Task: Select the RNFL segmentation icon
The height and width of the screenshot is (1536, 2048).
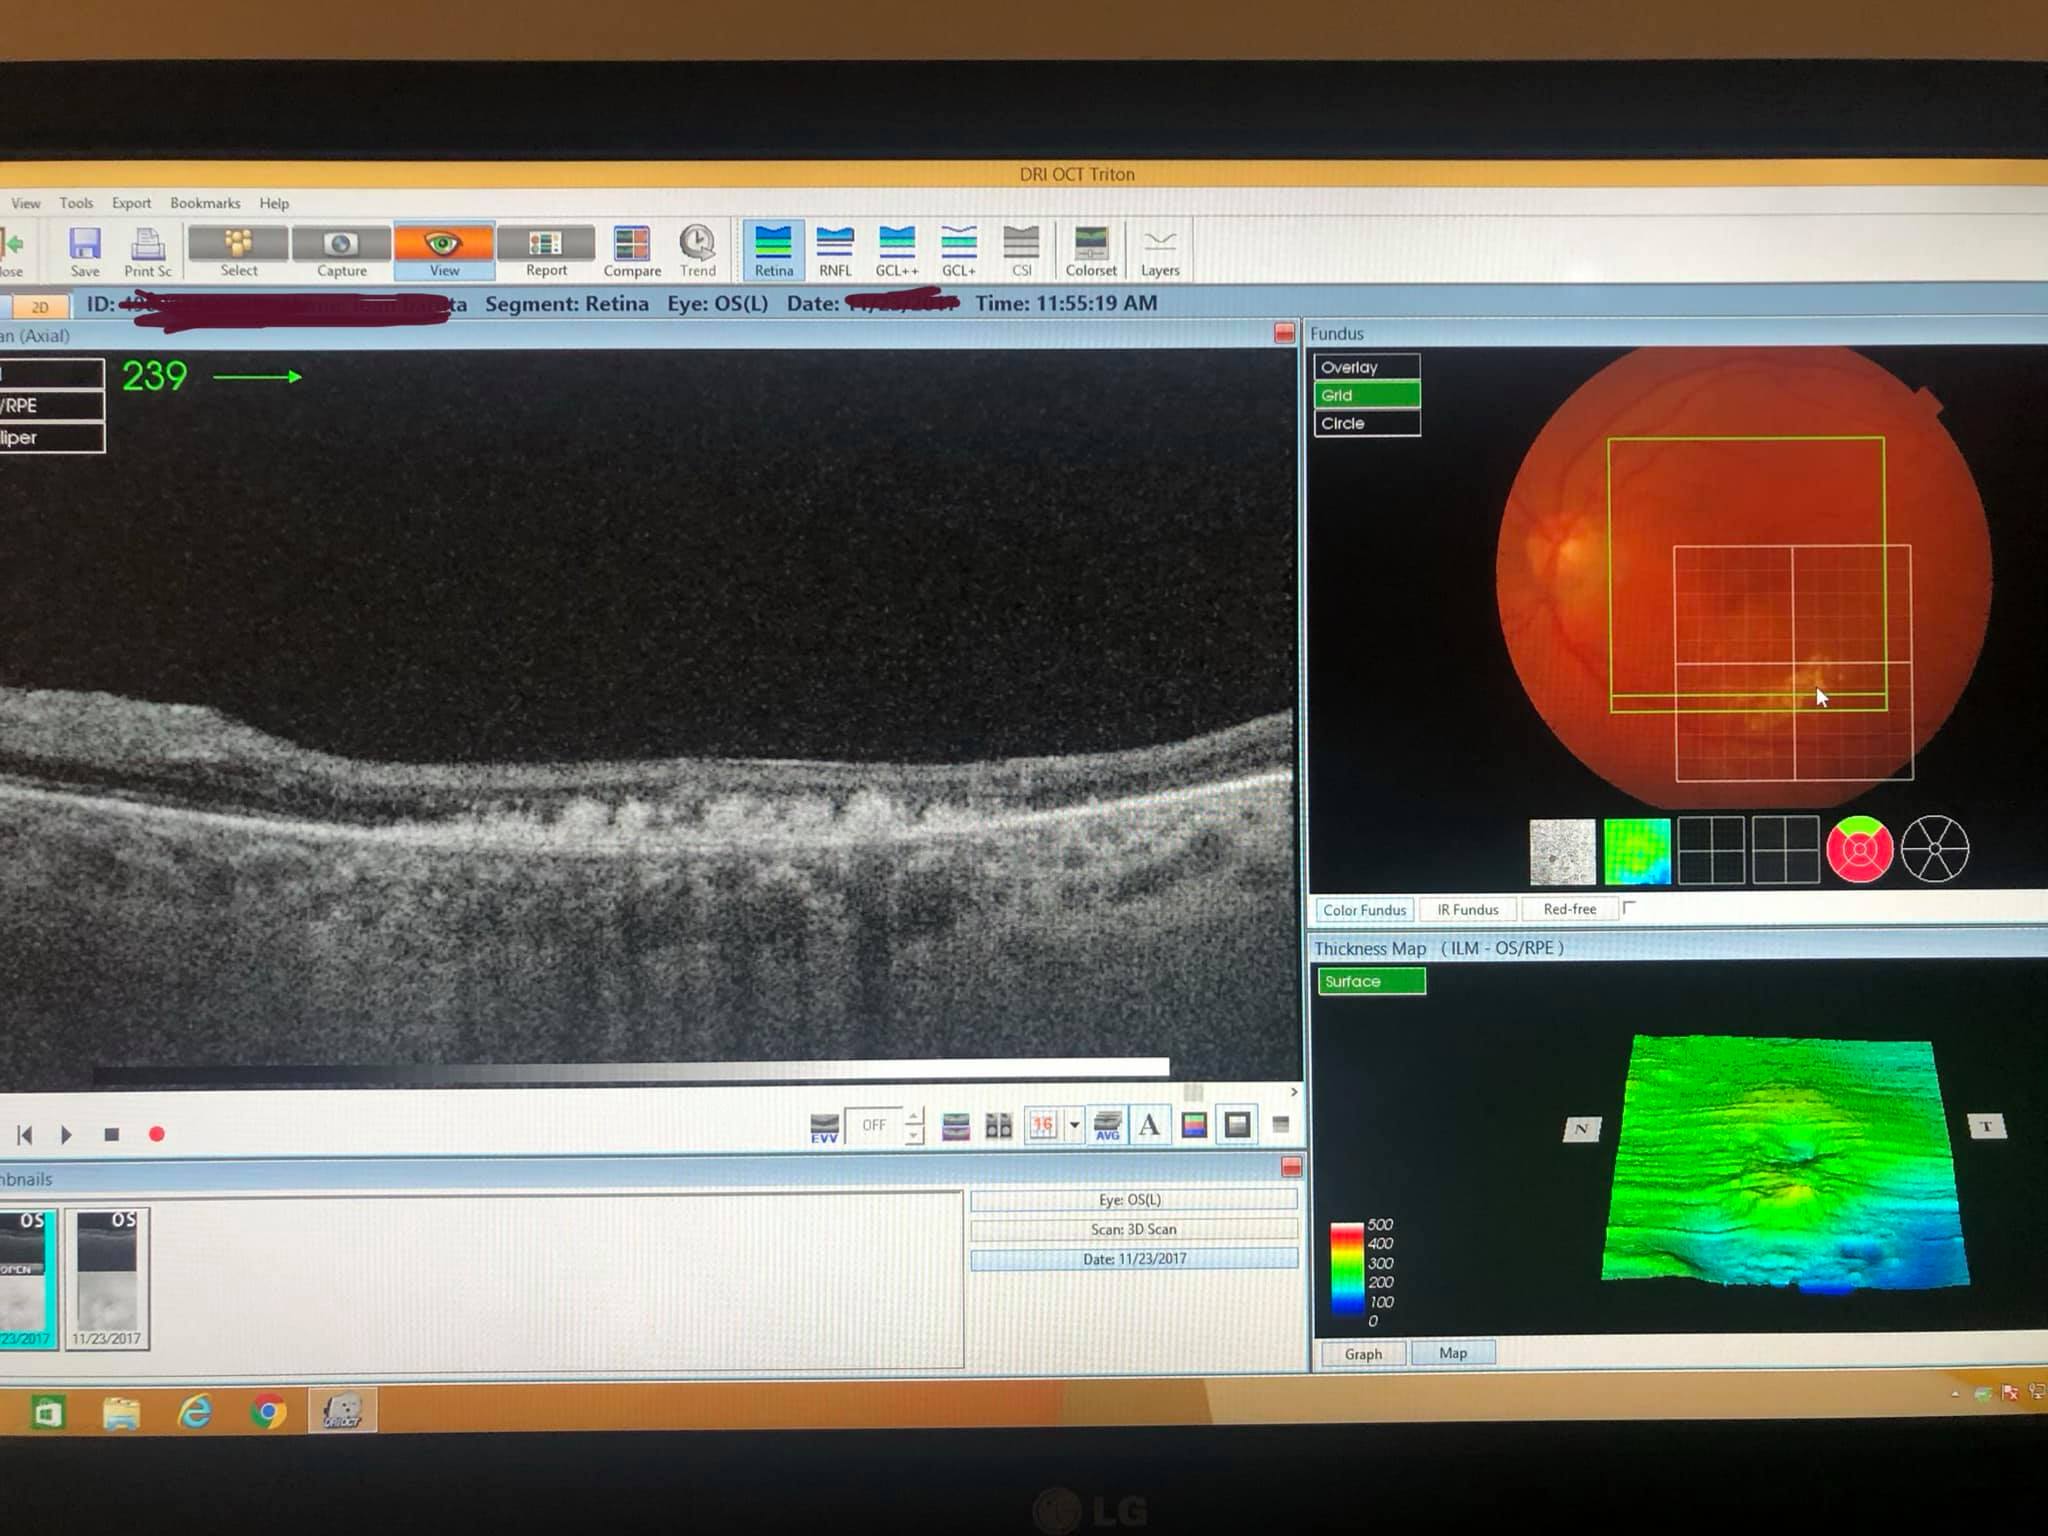Action: point(835,250)
